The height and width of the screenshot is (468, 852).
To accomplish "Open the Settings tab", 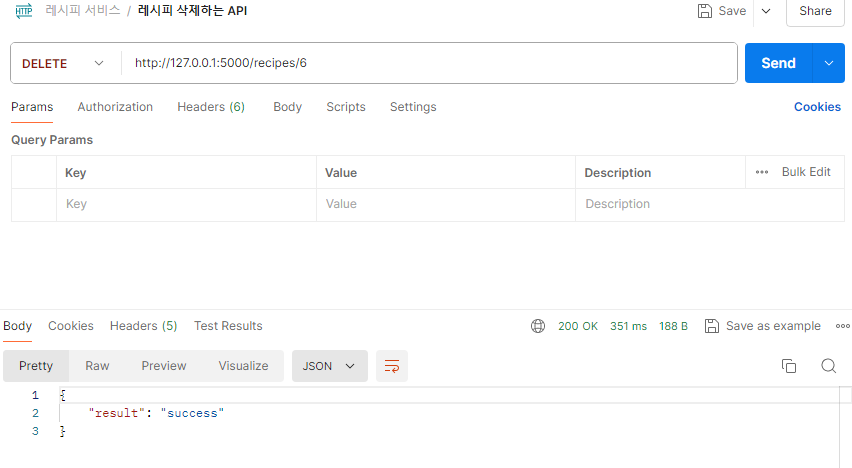I will point(413,107).
